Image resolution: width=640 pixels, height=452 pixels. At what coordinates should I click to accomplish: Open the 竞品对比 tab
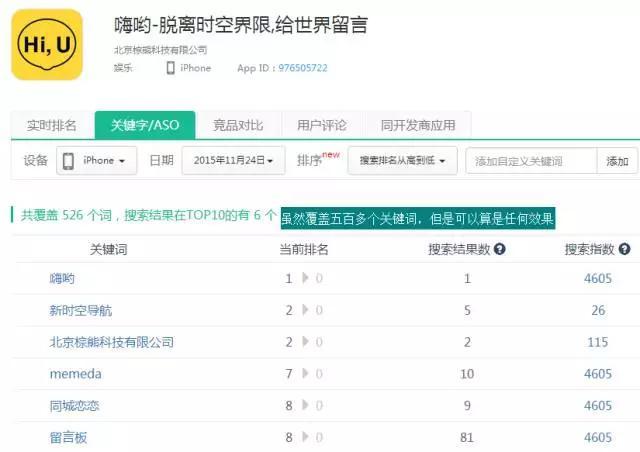238,125
